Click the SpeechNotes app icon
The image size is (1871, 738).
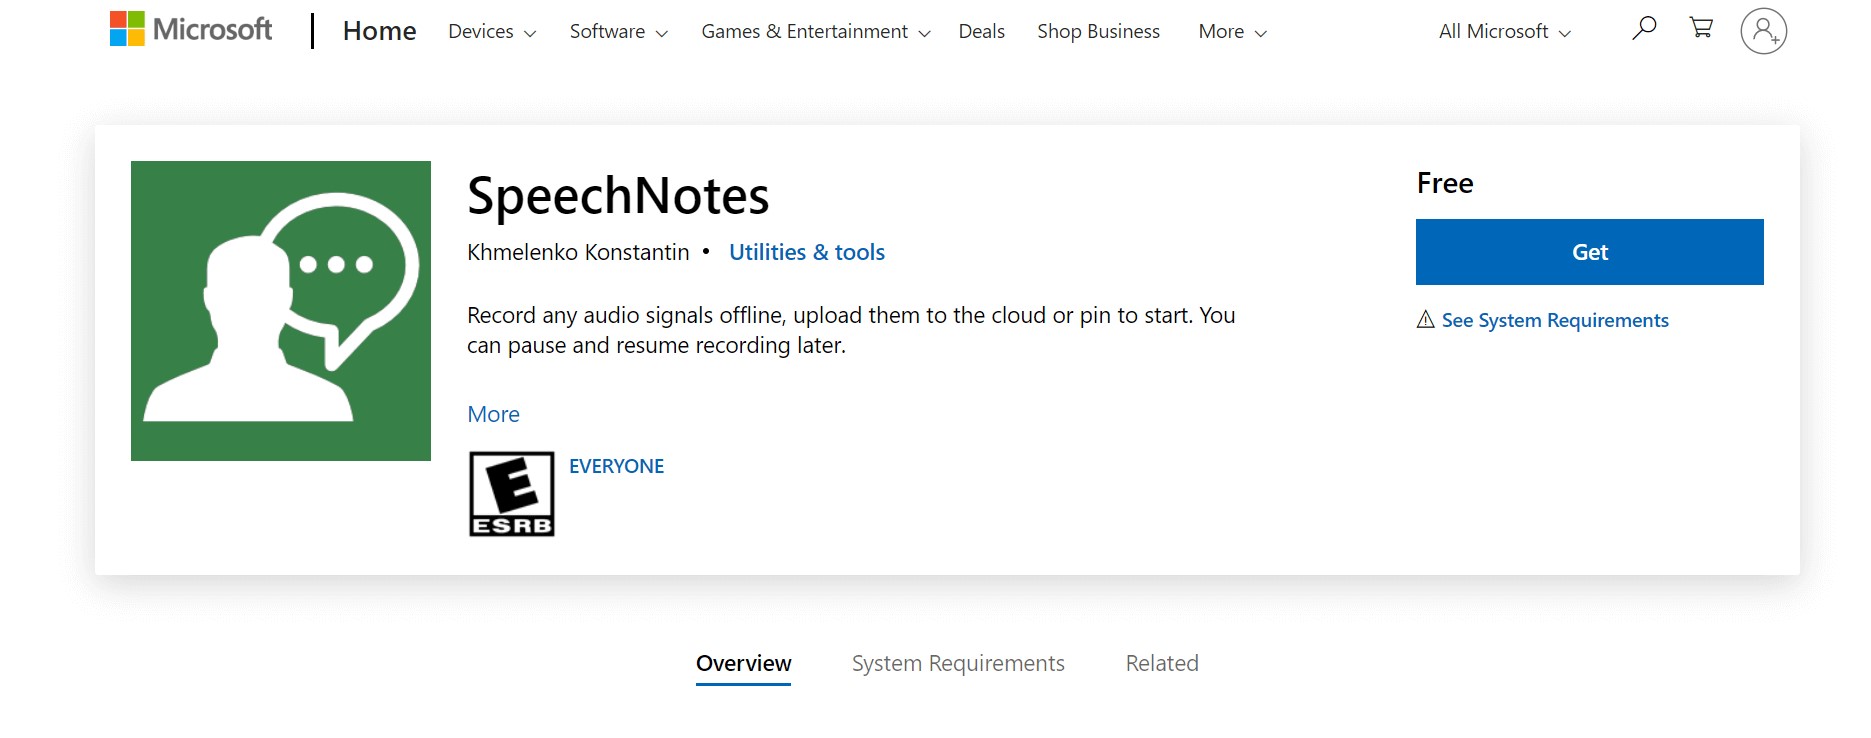point(281,311)
